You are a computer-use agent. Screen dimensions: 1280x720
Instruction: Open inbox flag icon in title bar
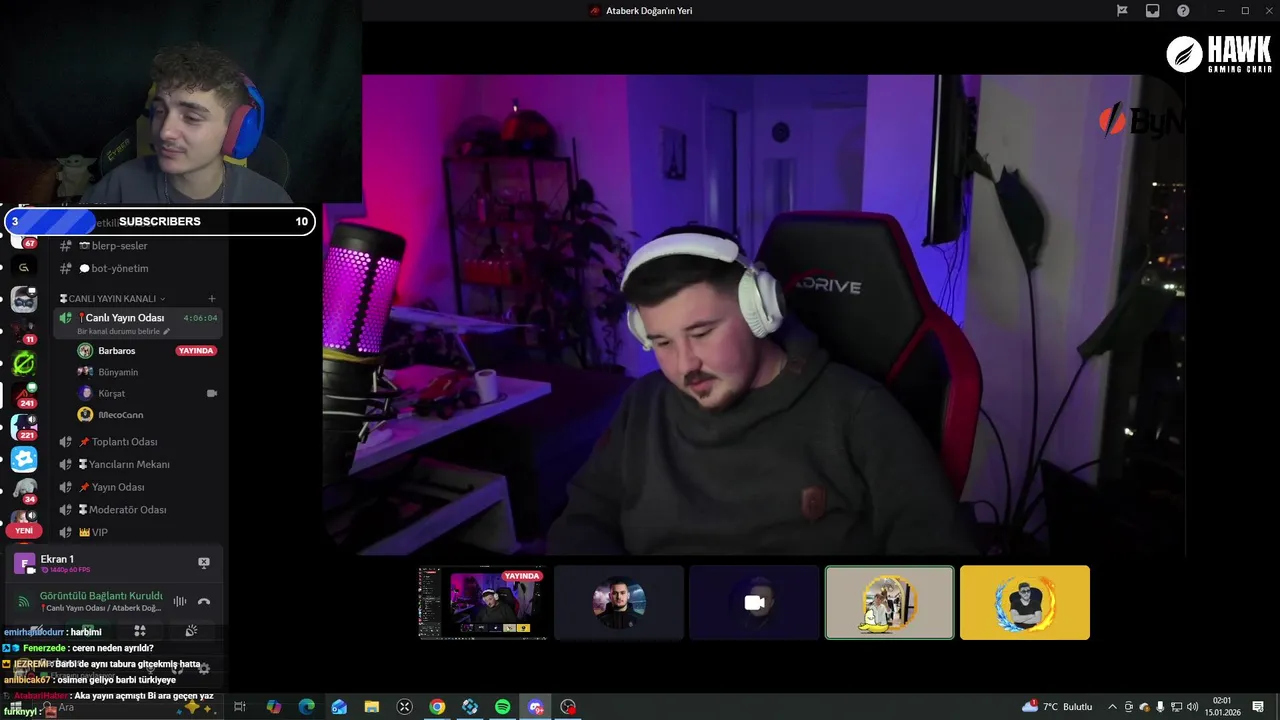1122,11
